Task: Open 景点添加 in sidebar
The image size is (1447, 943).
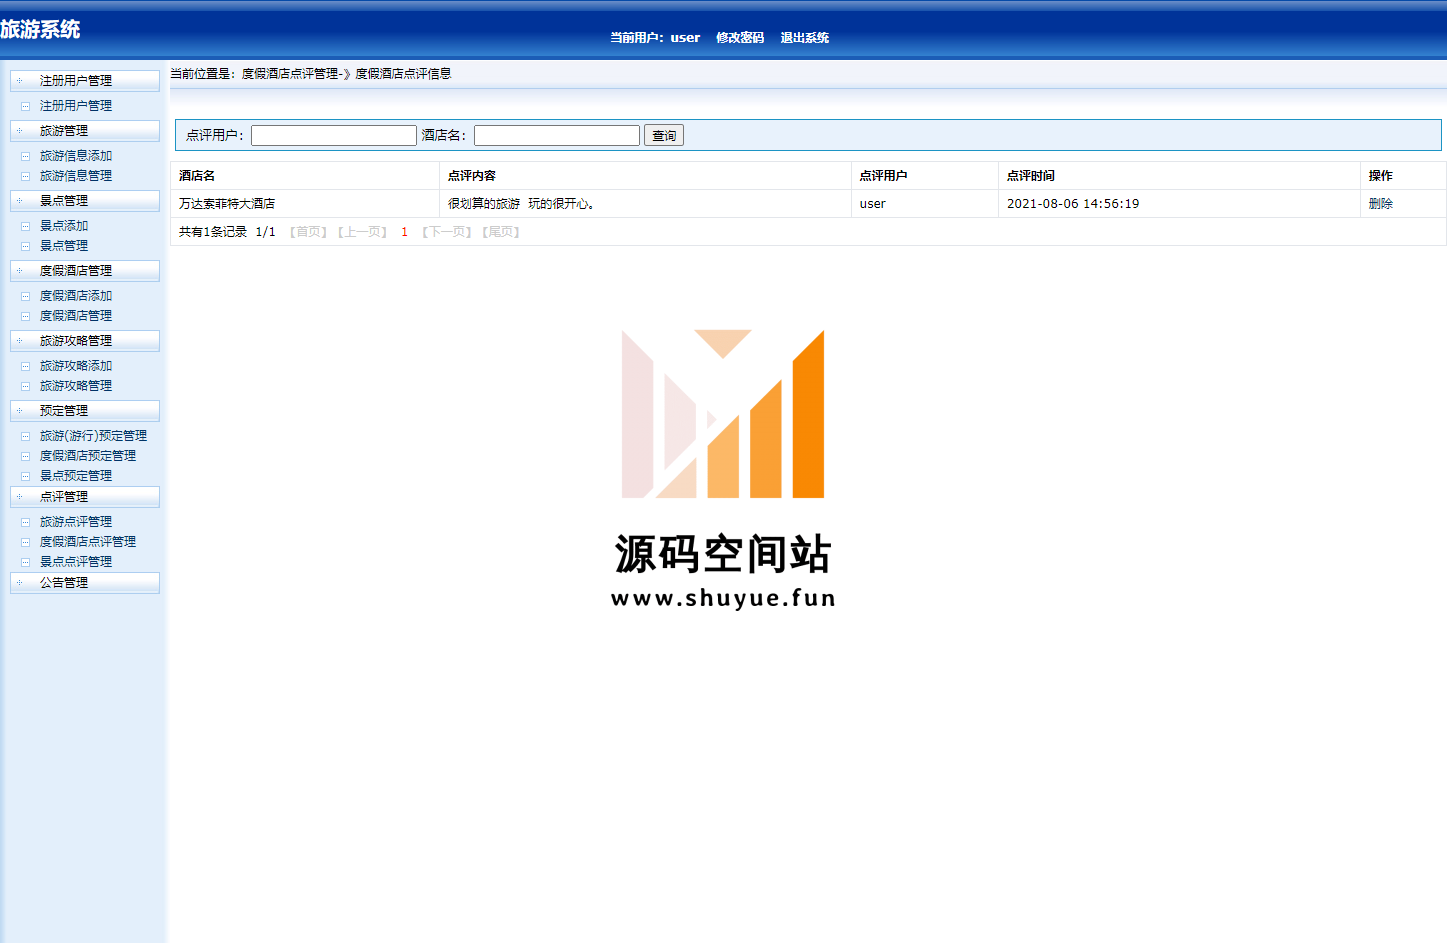Action: coord(64,225)
